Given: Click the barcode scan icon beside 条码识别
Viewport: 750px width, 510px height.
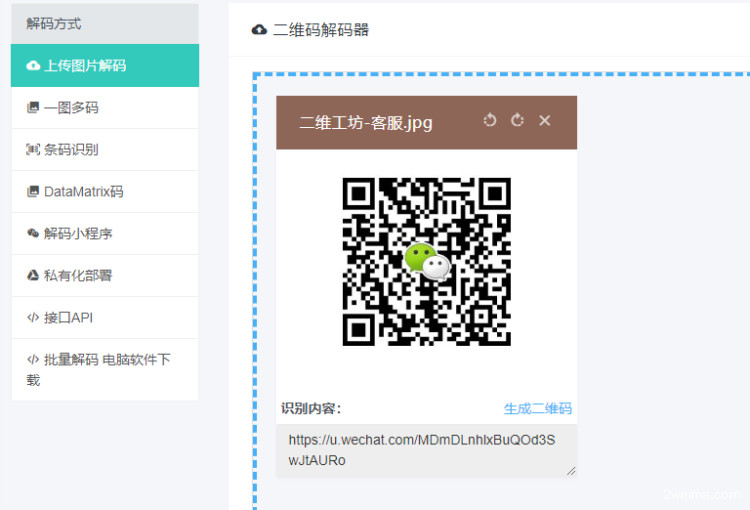Looking at the screenshot, I should click(x=33, y=150).
